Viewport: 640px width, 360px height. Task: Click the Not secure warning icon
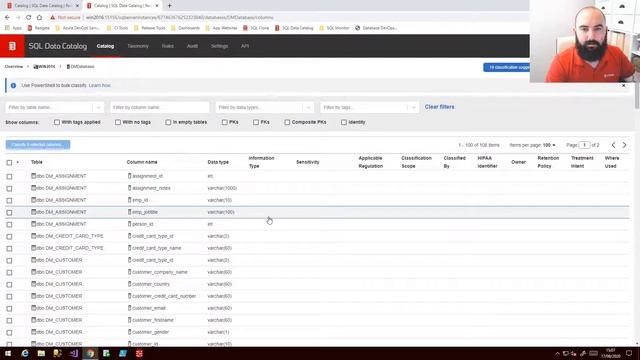coord(52,18)
